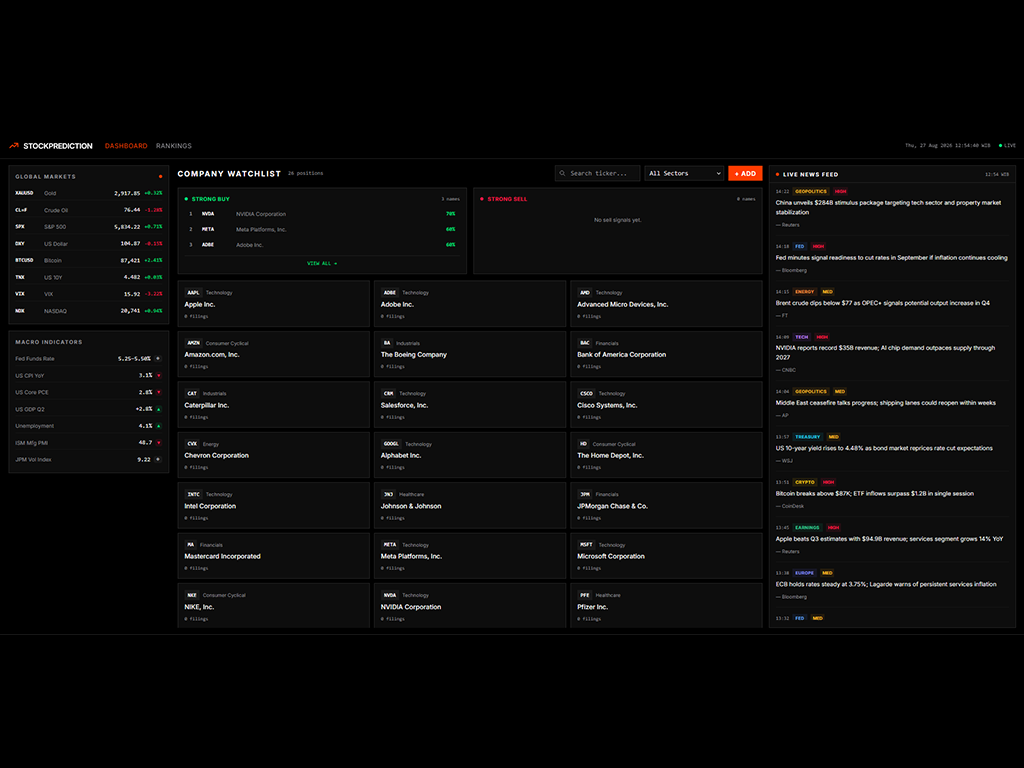The width and height of the screenshot is (1024, 768).
Task: Click the BAC ticker badge
Action: (x=584, y=343)
